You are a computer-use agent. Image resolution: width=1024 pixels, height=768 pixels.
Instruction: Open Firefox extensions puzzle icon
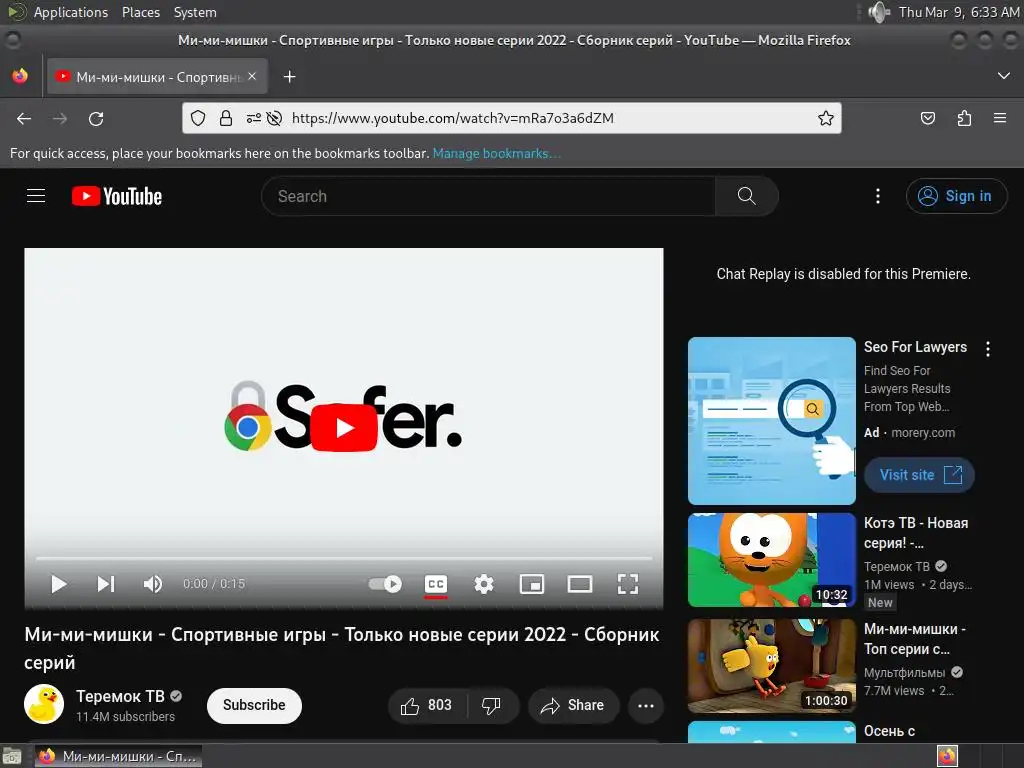pos(964,118)
